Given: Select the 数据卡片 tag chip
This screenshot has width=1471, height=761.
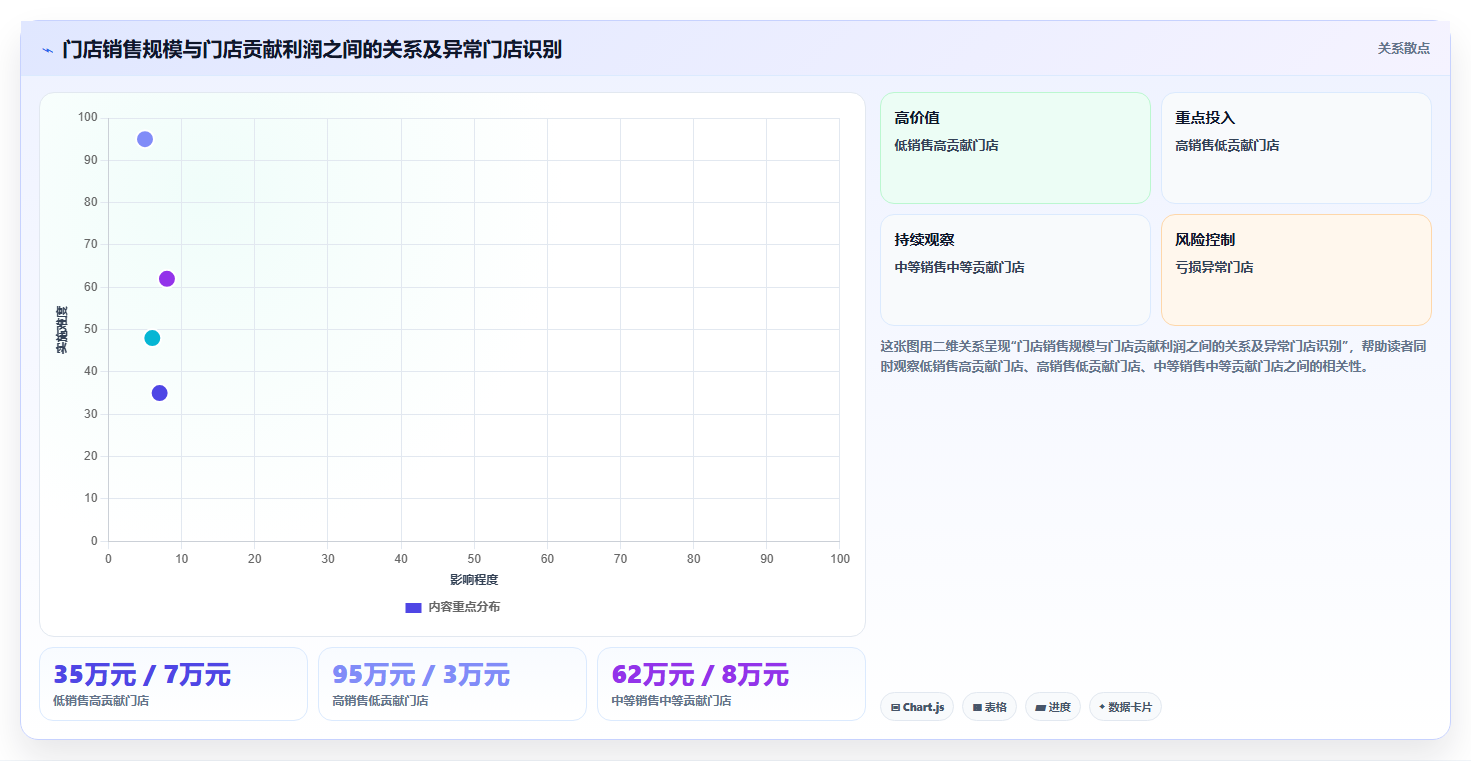Looking at the screenshot, I should coord(1125,707).
